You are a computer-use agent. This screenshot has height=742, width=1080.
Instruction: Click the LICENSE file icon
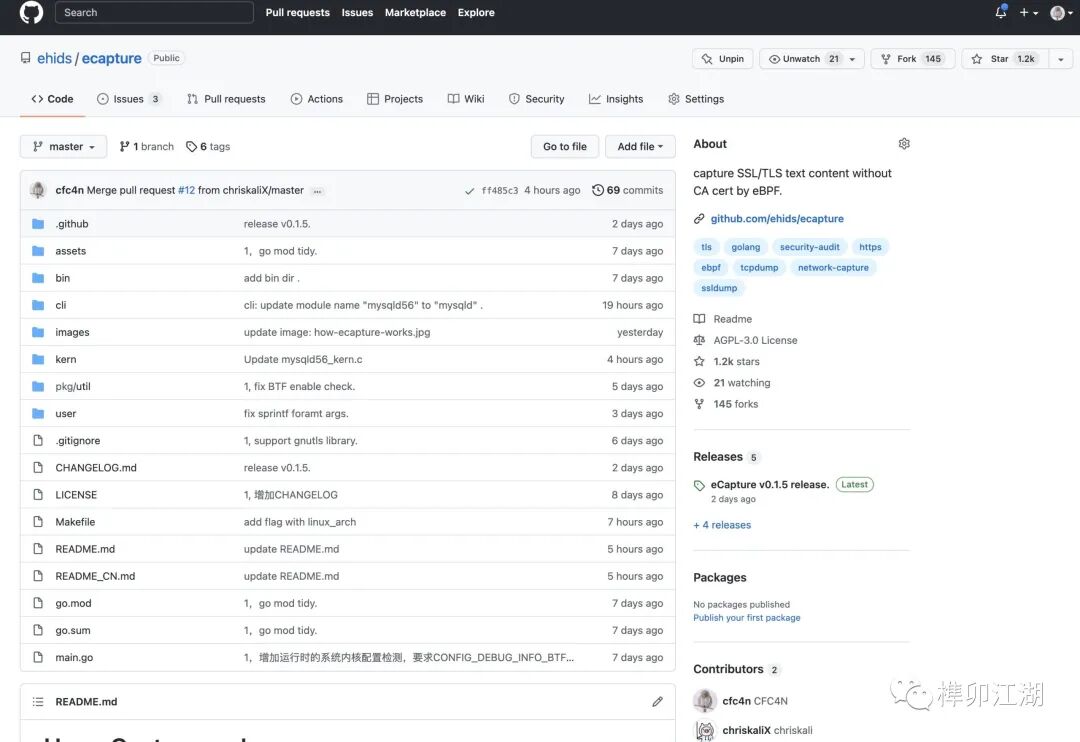pos(38,495)
